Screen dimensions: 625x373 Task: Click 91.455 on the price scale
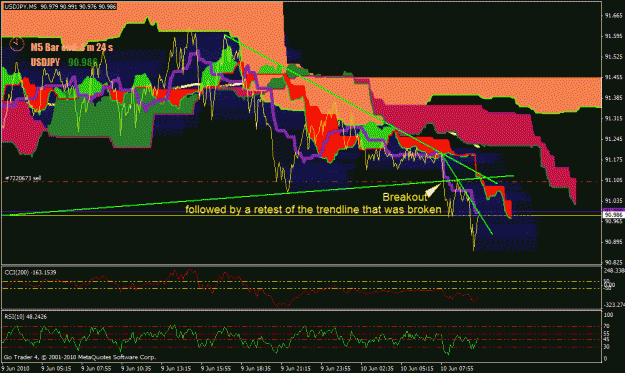(613, 77)
